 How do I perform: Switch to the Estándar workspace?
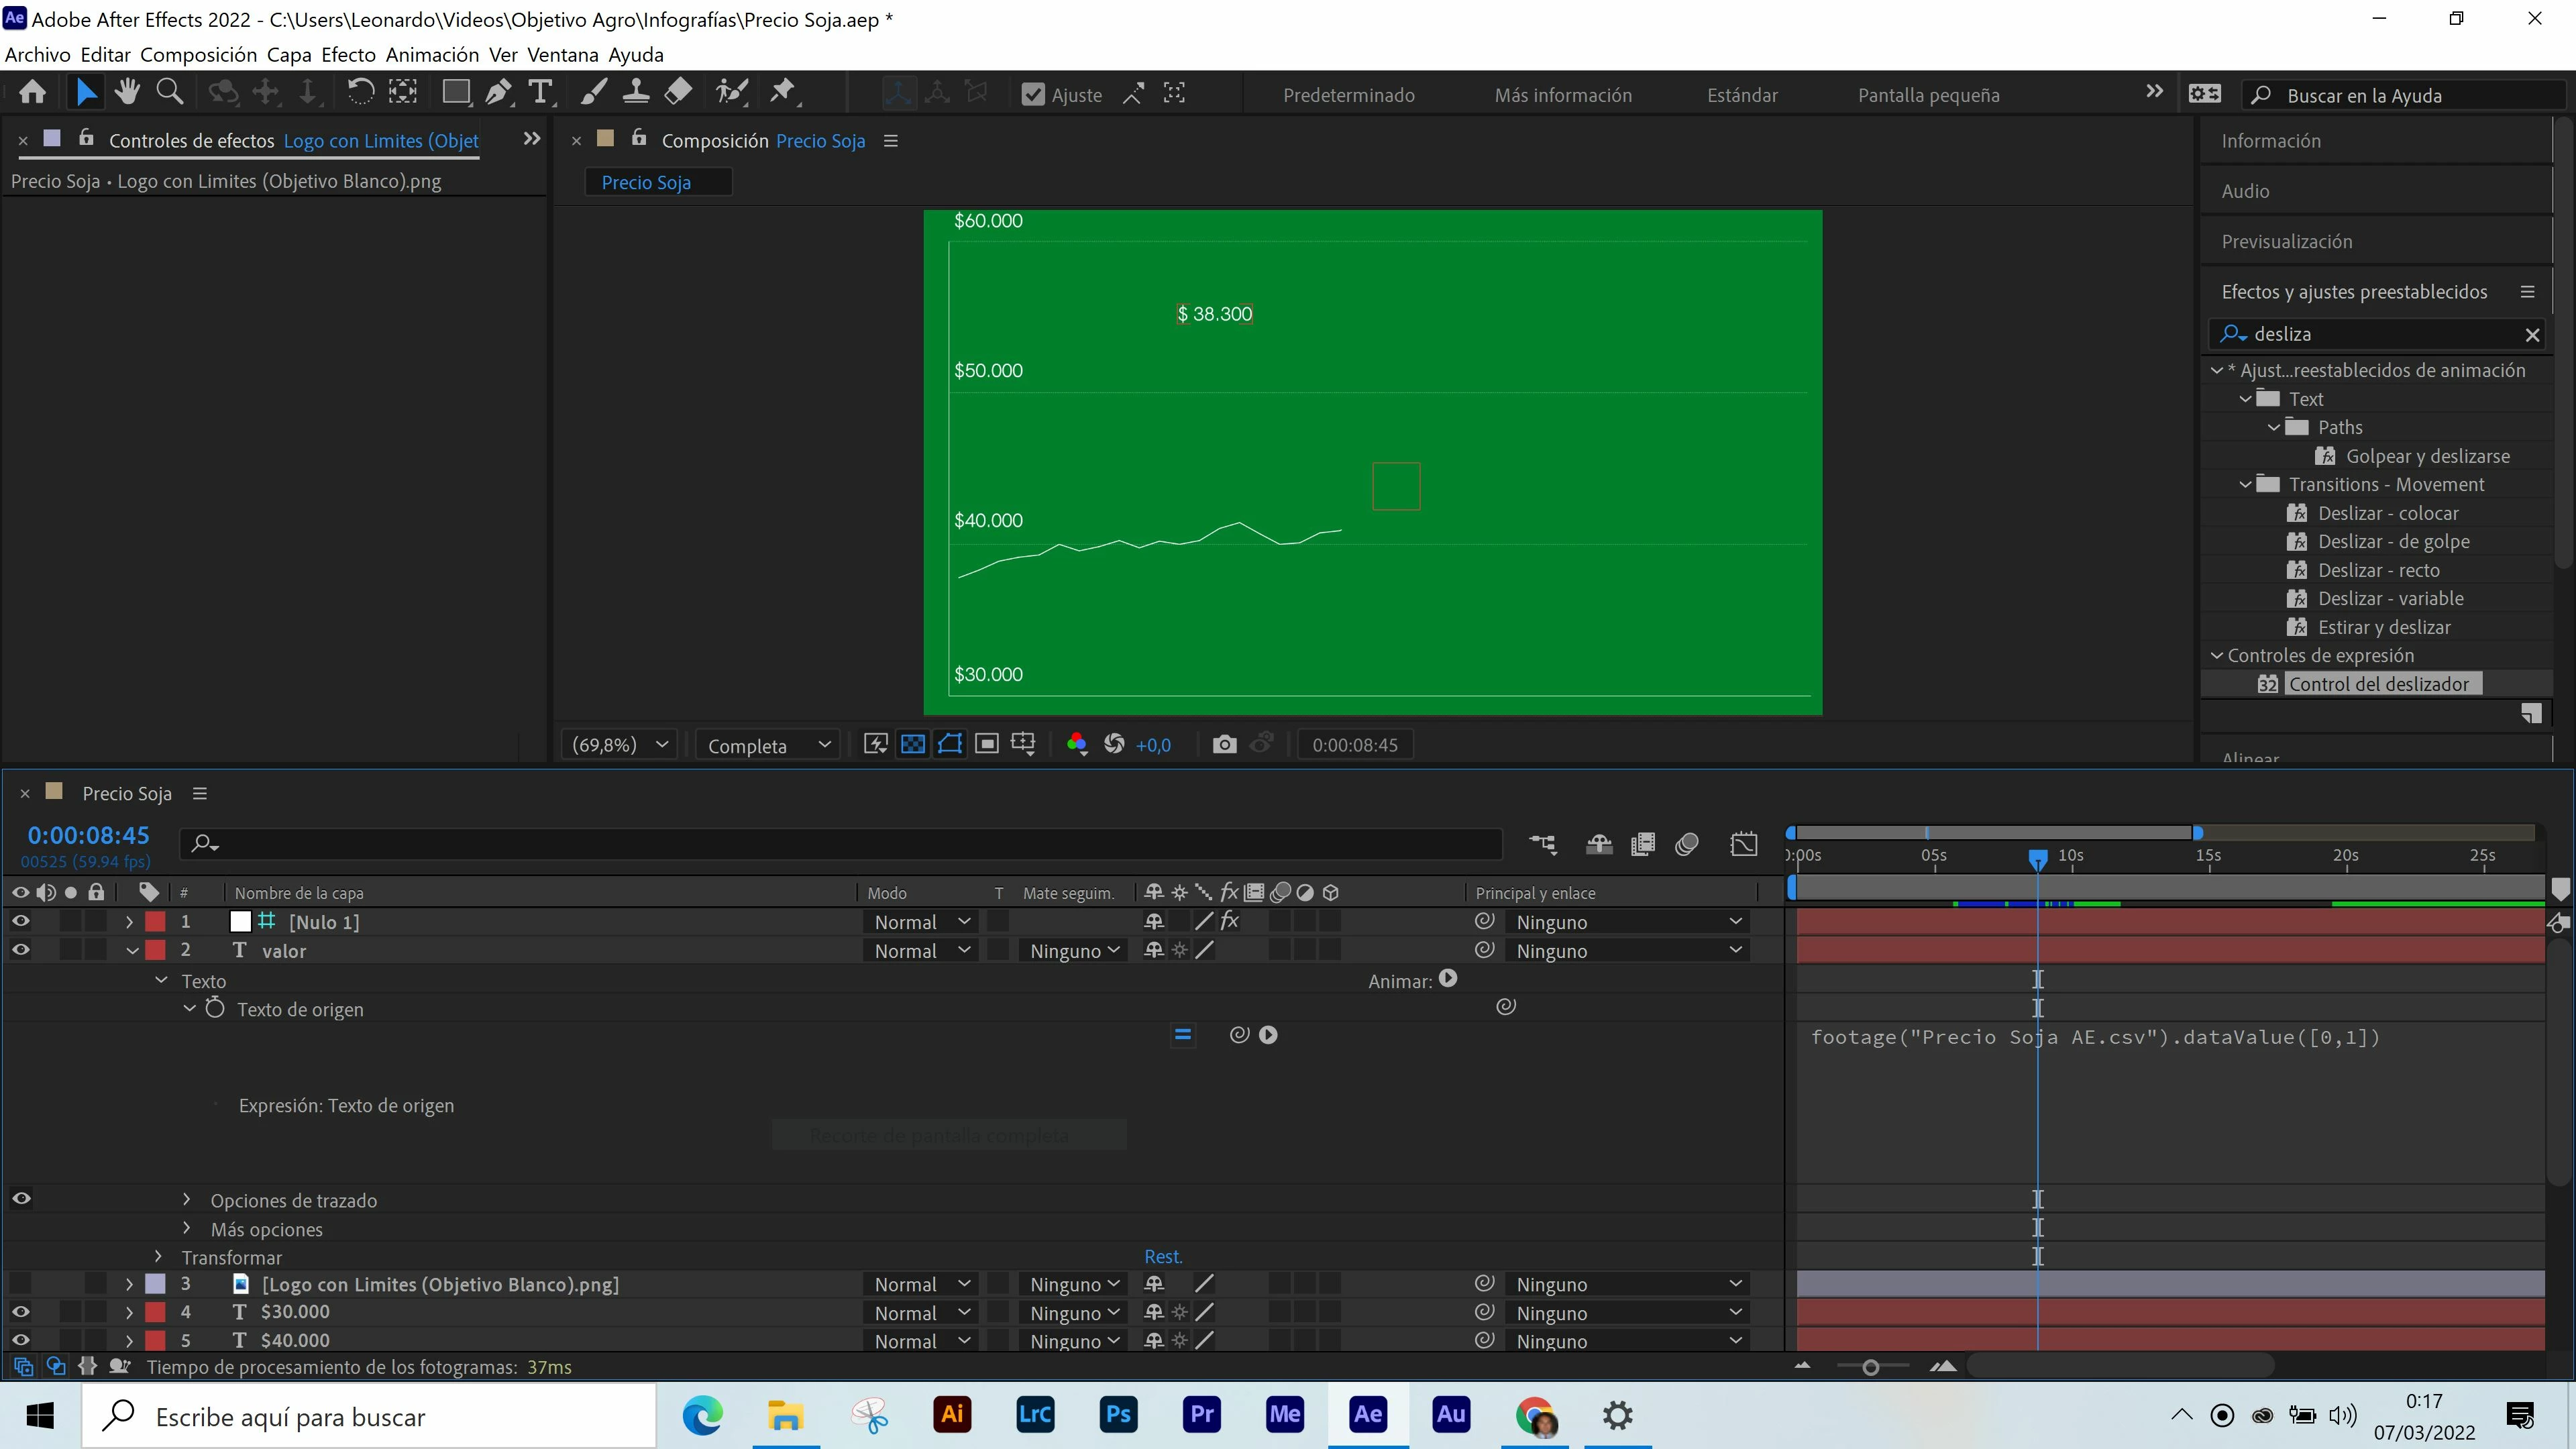(x=1742, y=95)
